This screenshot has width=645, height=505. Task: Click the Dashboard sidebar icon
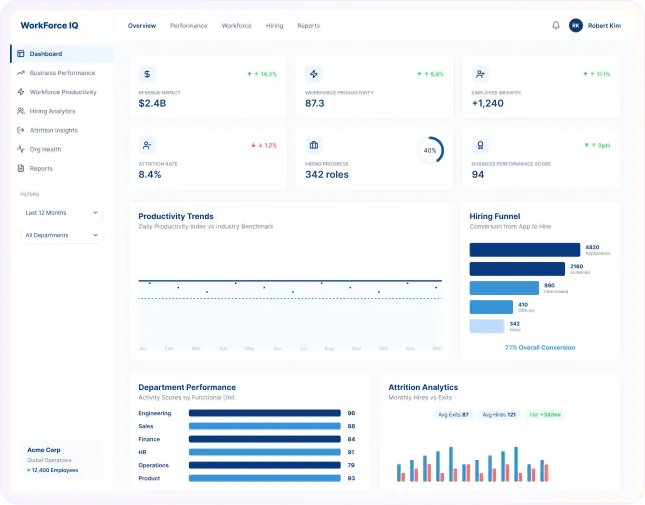click(21, 53)
